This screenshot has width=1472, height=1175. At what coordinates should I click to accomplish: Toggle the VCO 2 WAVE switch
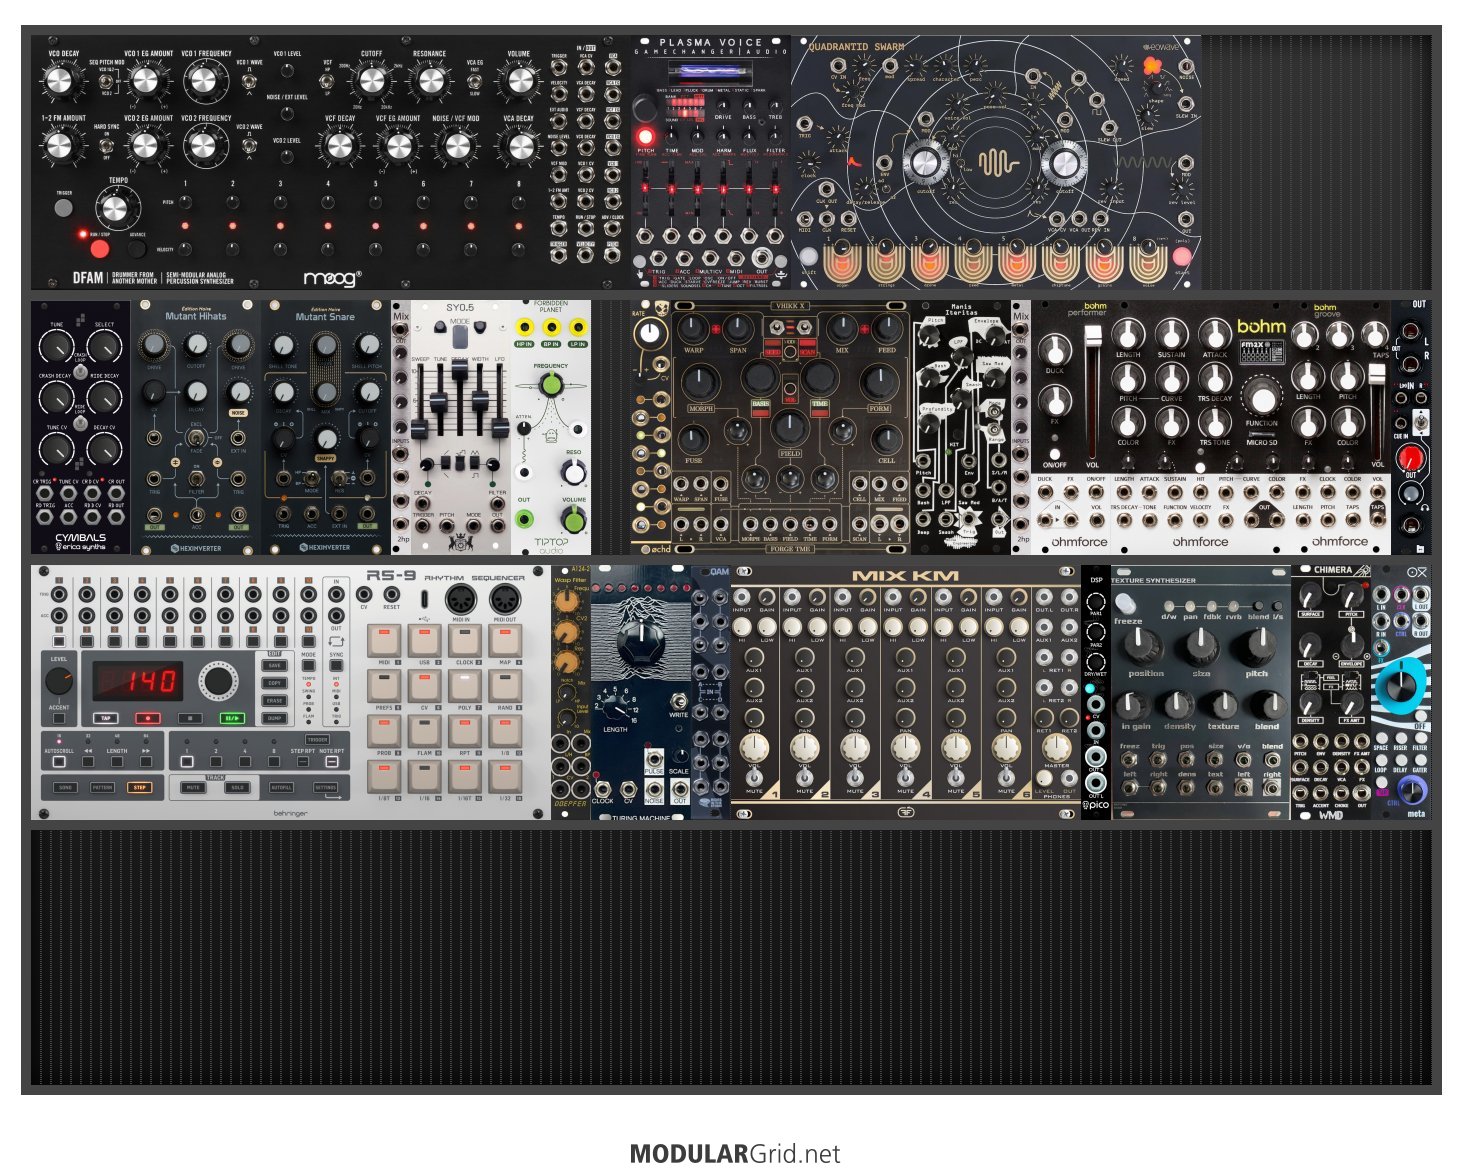tap(249, 145)
